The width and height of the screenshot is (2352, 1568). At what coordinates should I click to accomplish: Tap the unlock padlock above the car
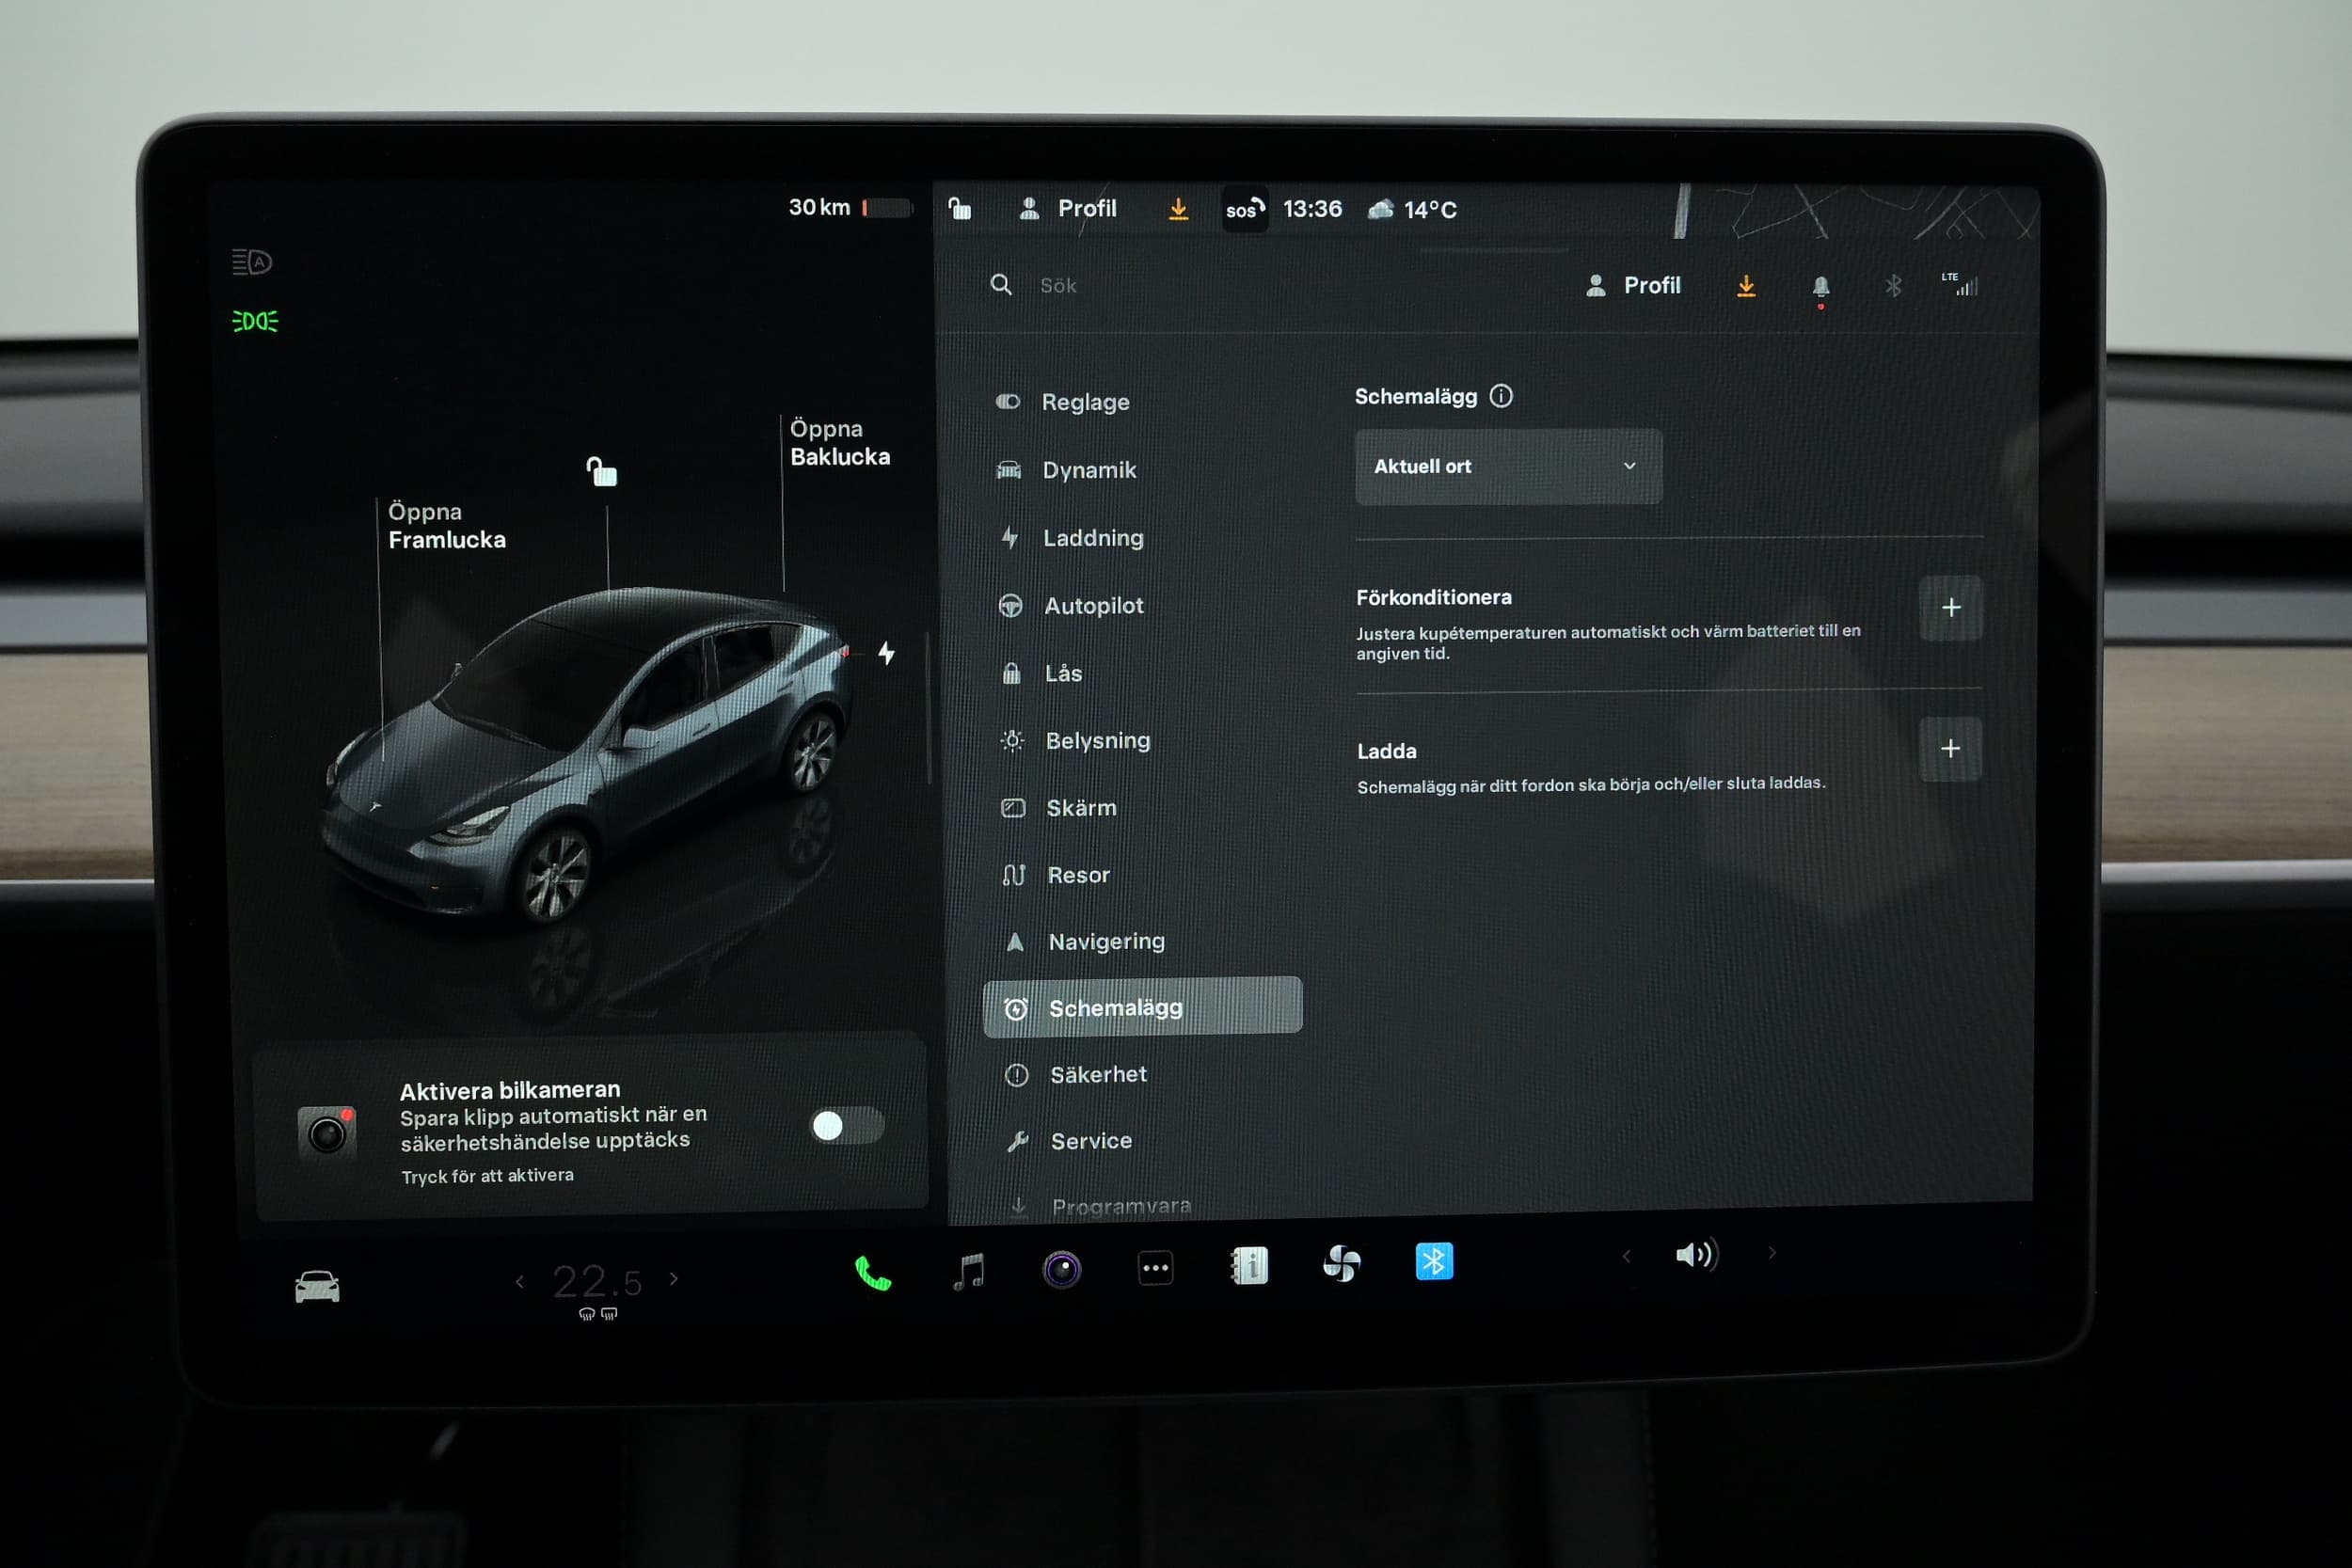[602, 471]
